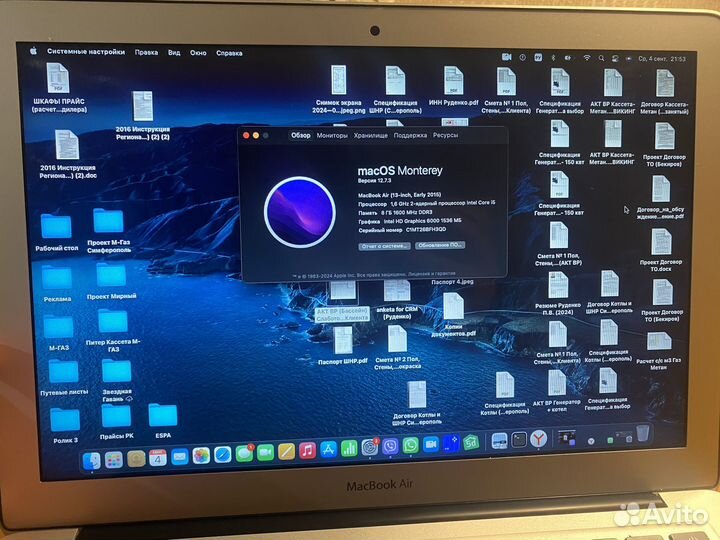Launch FaceTime from the Dock
This screenshot has height=540, width=720.
tap(265, 453)
